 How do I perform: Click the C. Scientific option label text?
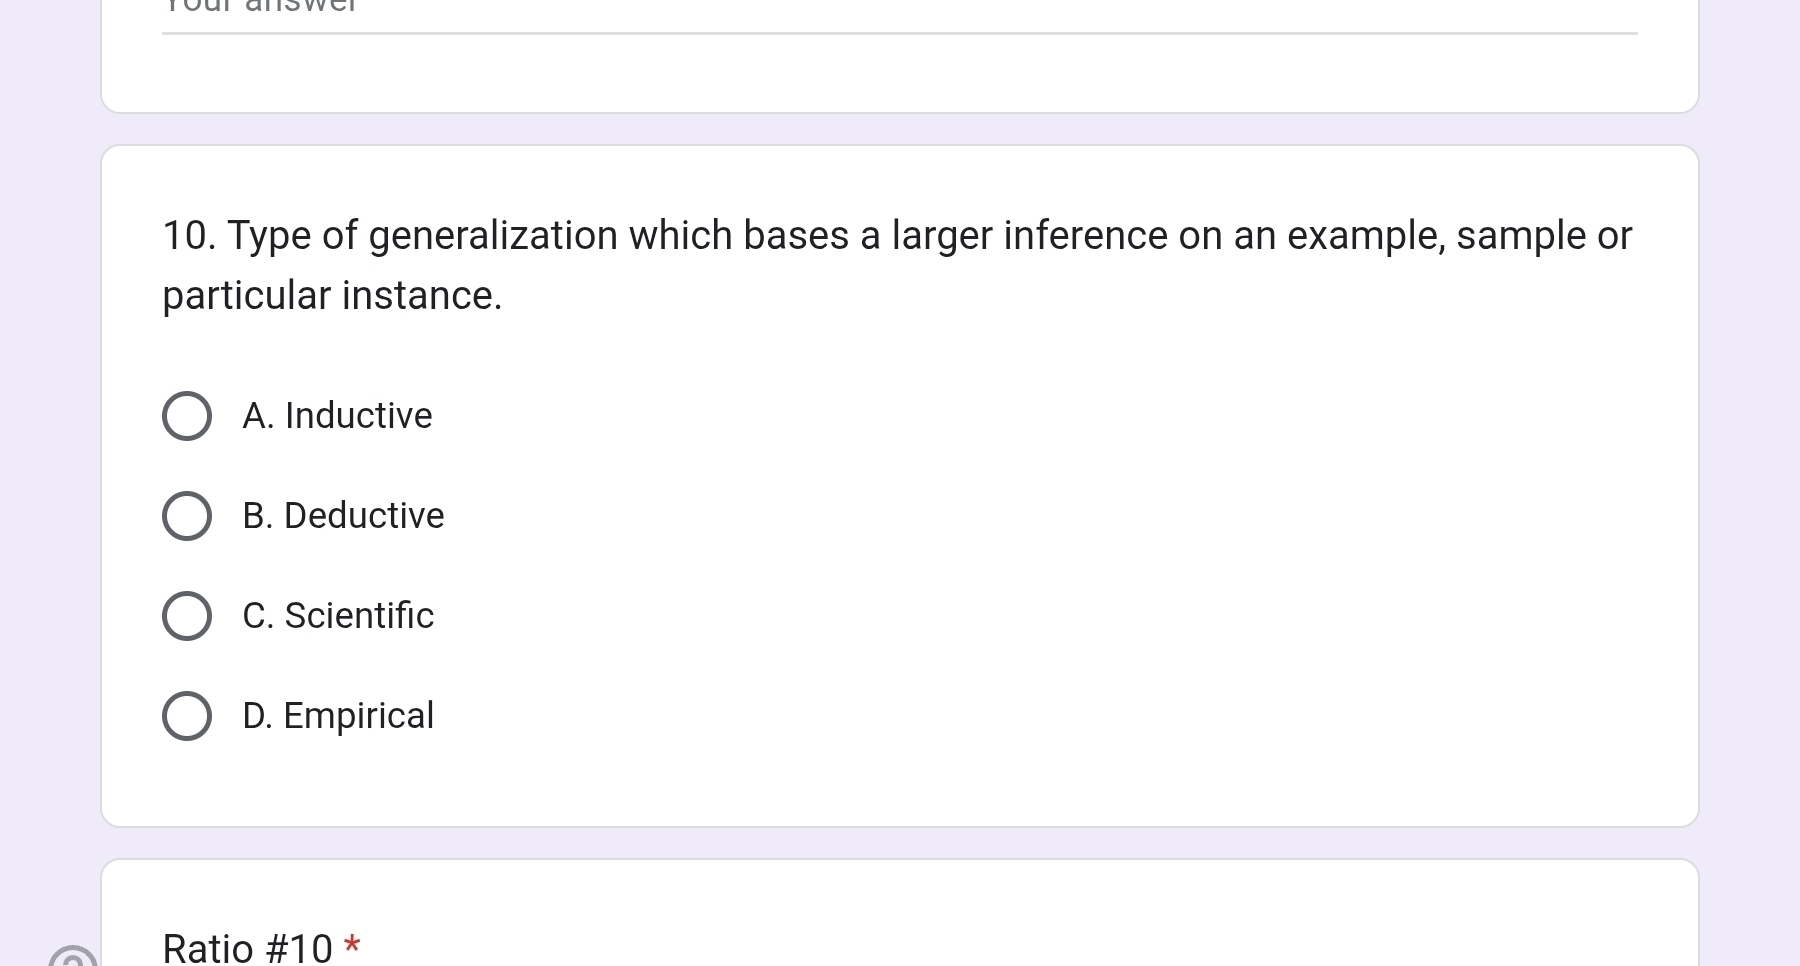338,616
